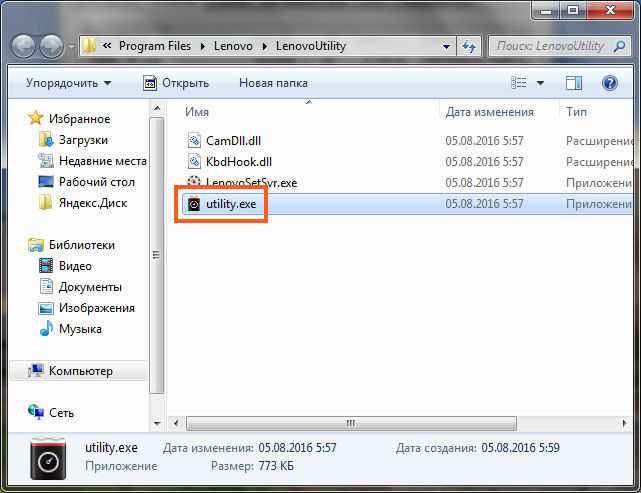Click the music note icon beside Музыка

click(46, 328)
